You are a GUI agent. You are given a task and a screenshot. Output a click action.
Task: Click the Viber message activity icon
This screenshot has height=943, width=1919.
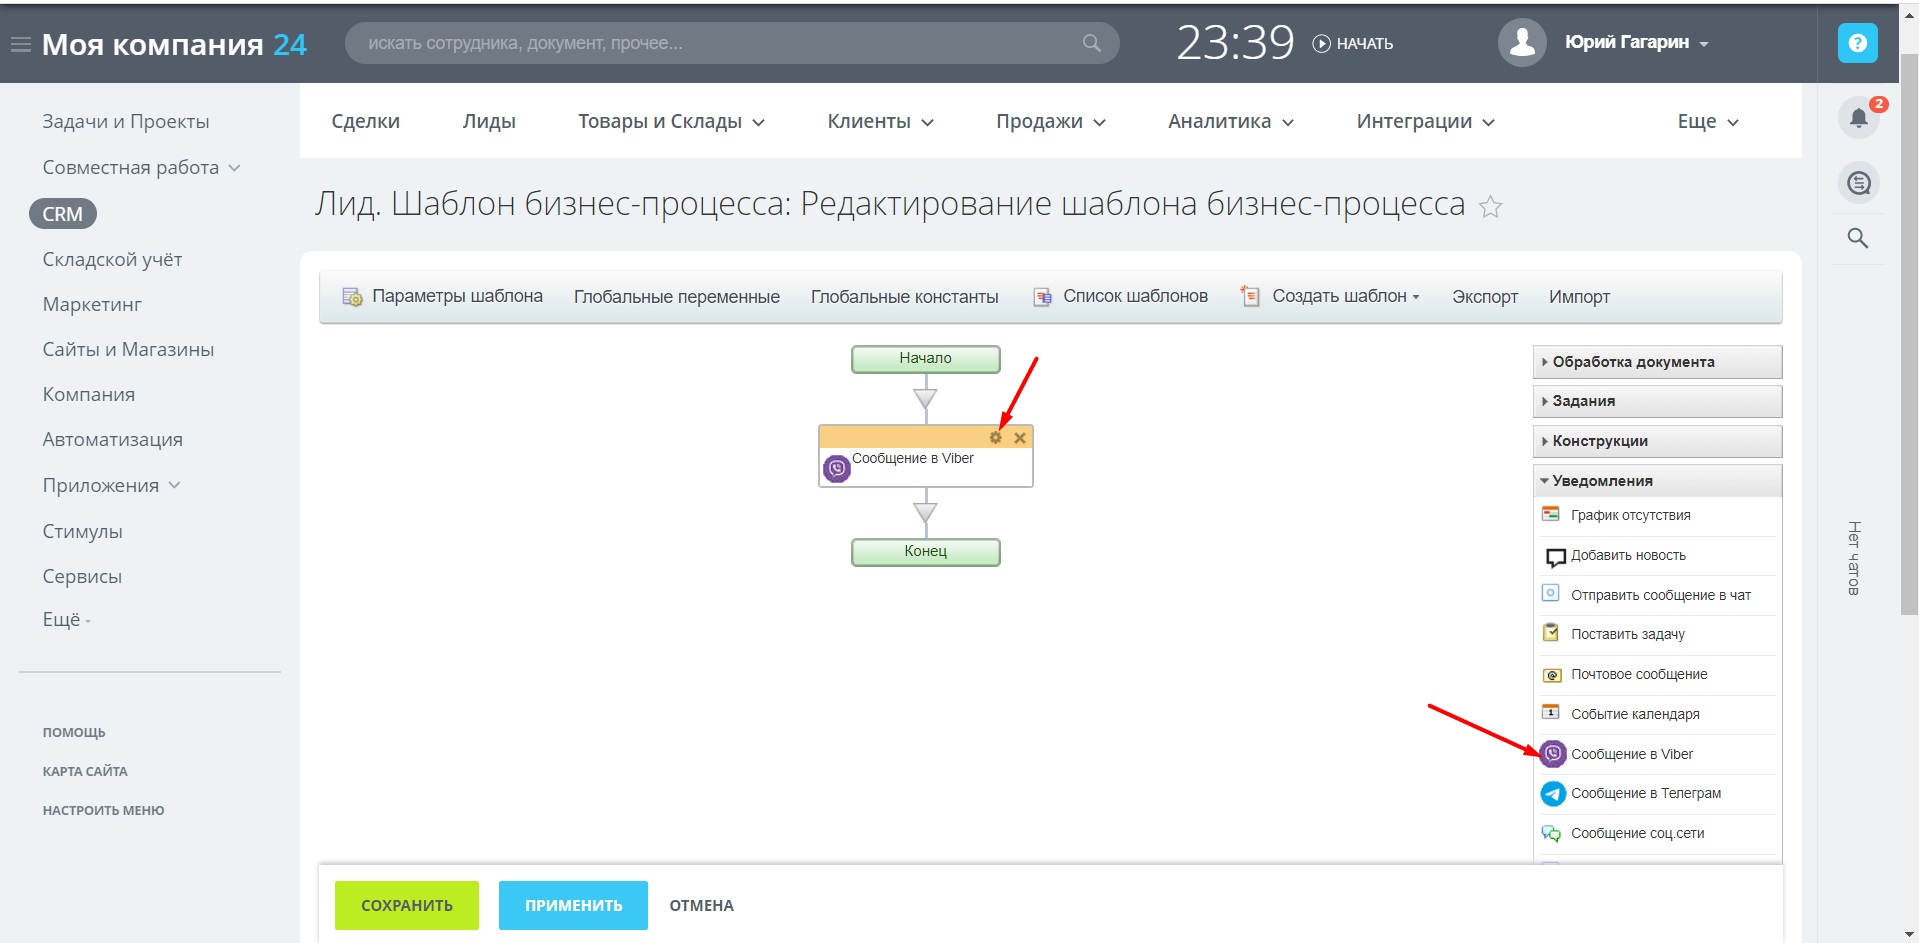click(1552, 753)
